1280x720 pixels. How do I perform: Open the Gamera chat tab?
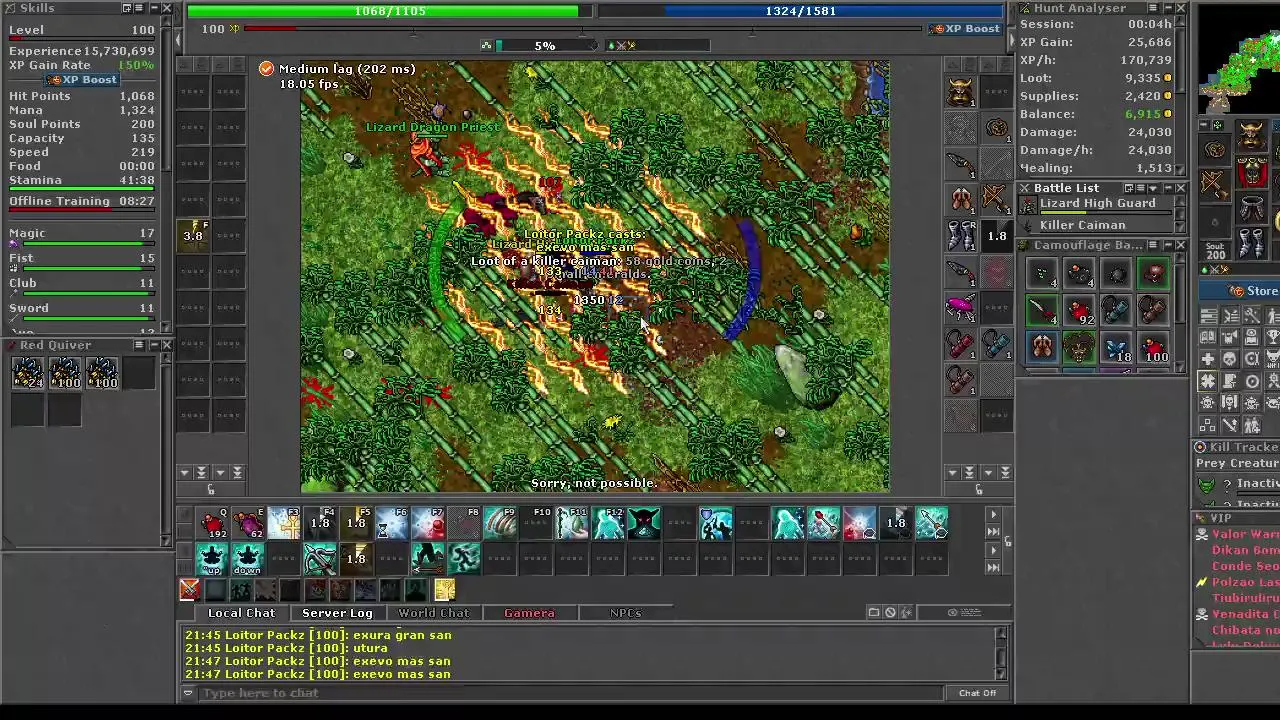pyautogui.click(x=529, y=613)
